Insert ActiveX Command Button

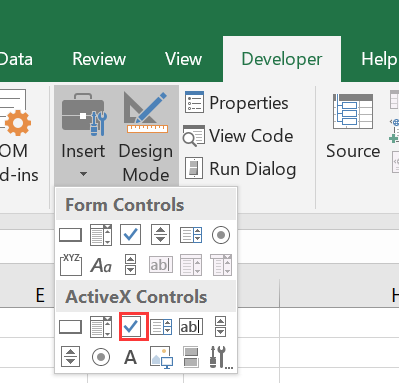click(x=70, y=327)
